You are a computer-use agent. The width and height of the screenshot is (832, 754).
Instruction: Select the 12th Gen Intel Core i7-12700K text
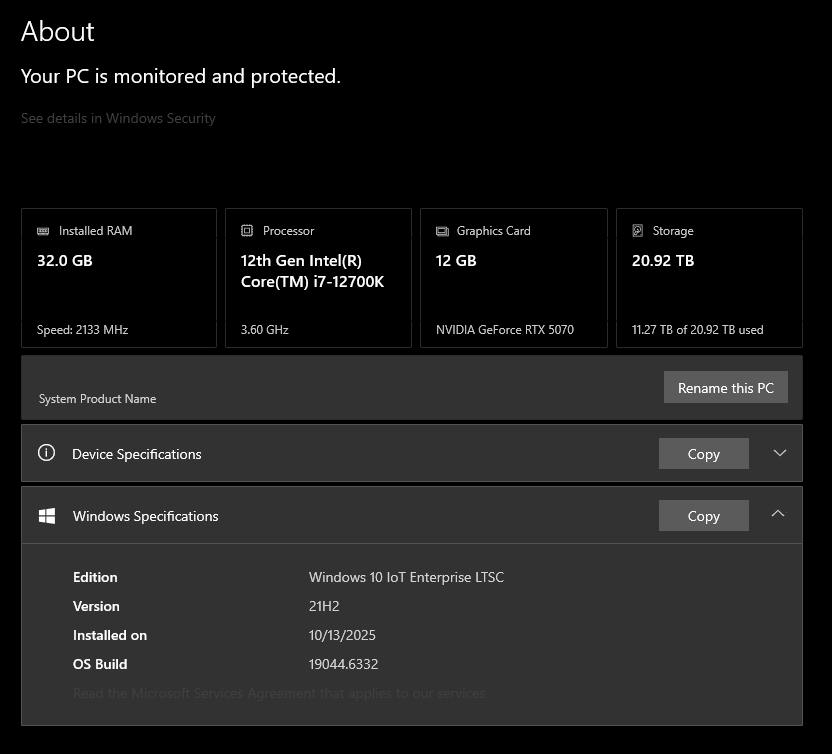[x=312, y=271]
